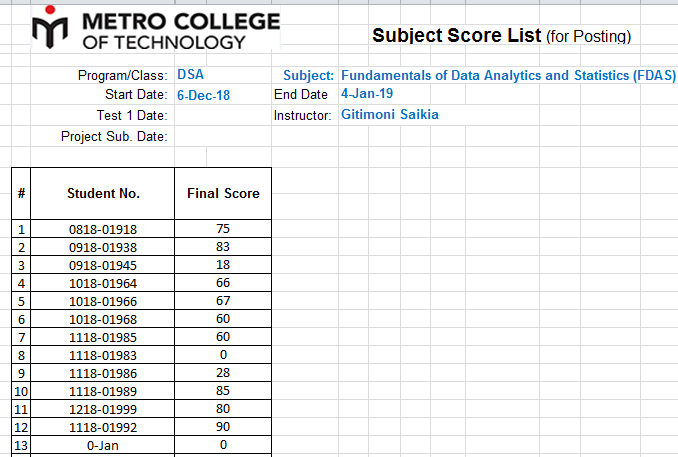Click score 60 for student 1018-01968
The height and width of the screenshot is (457, 678).
click(x=223, y=319)
